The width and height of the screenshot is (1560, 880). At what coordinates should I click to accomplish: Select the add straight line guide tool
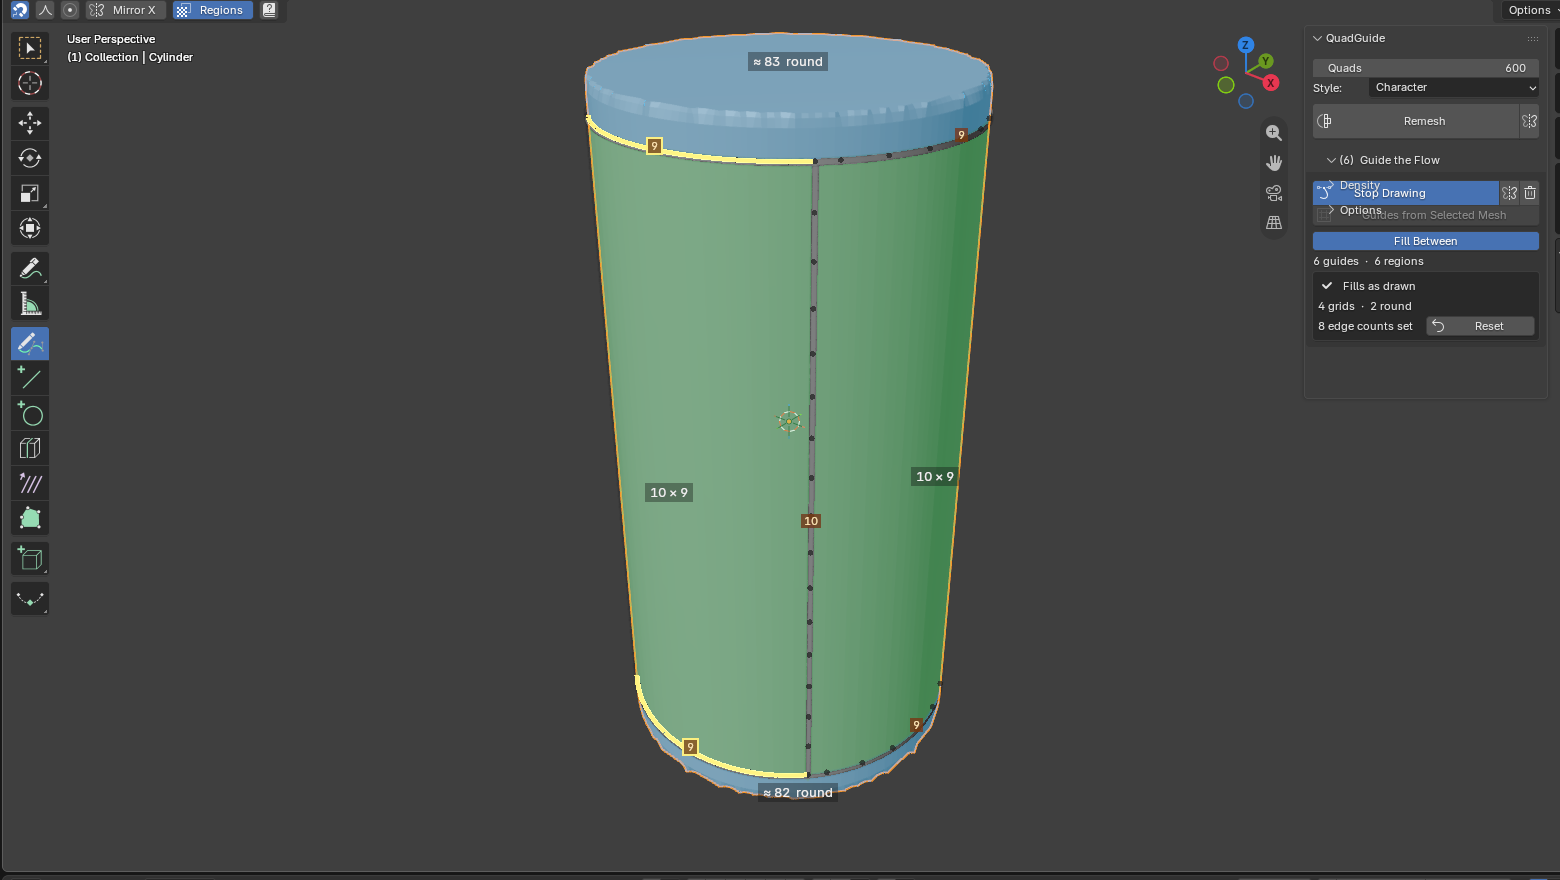click(30, 378)
